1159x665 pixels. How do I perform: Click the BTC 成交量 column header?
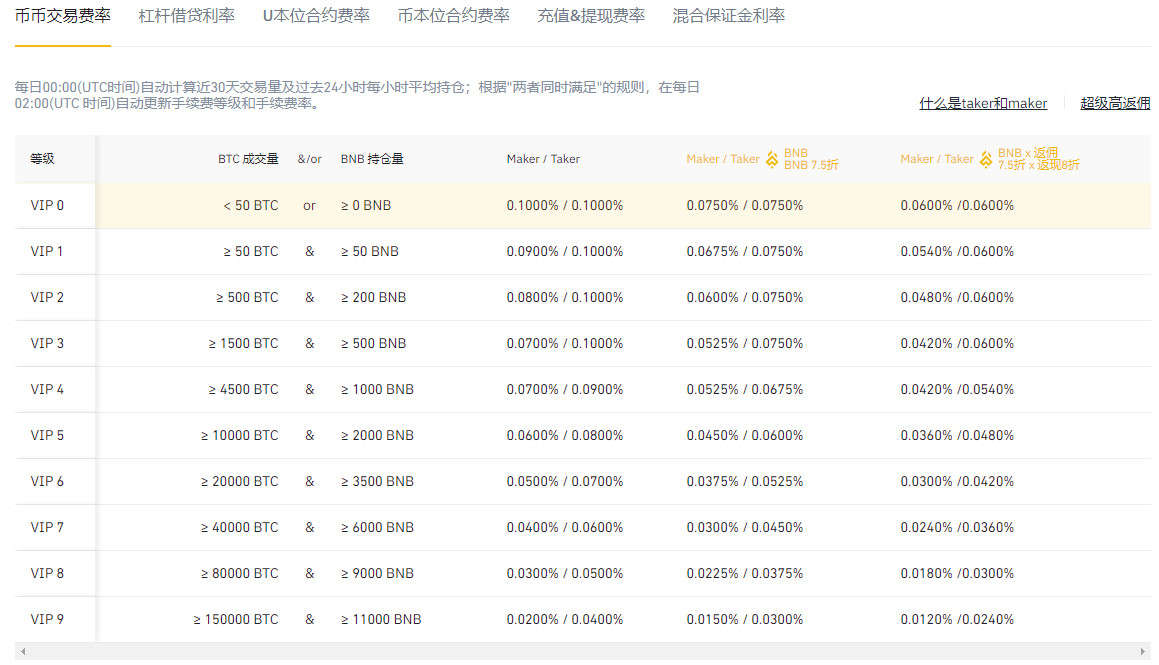248,159
